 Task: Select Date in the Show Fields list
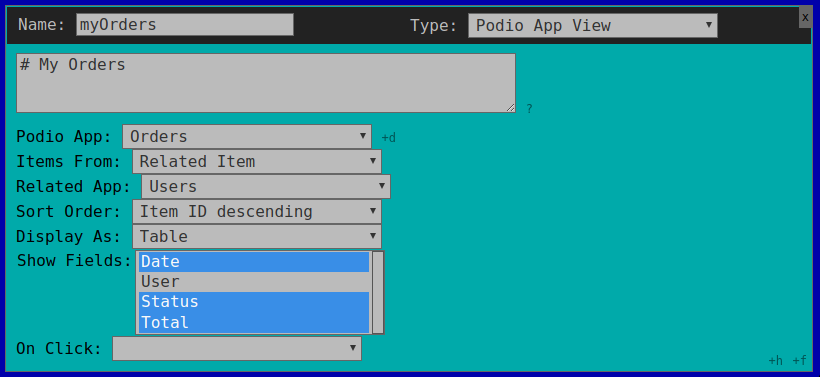pos(254,261)
